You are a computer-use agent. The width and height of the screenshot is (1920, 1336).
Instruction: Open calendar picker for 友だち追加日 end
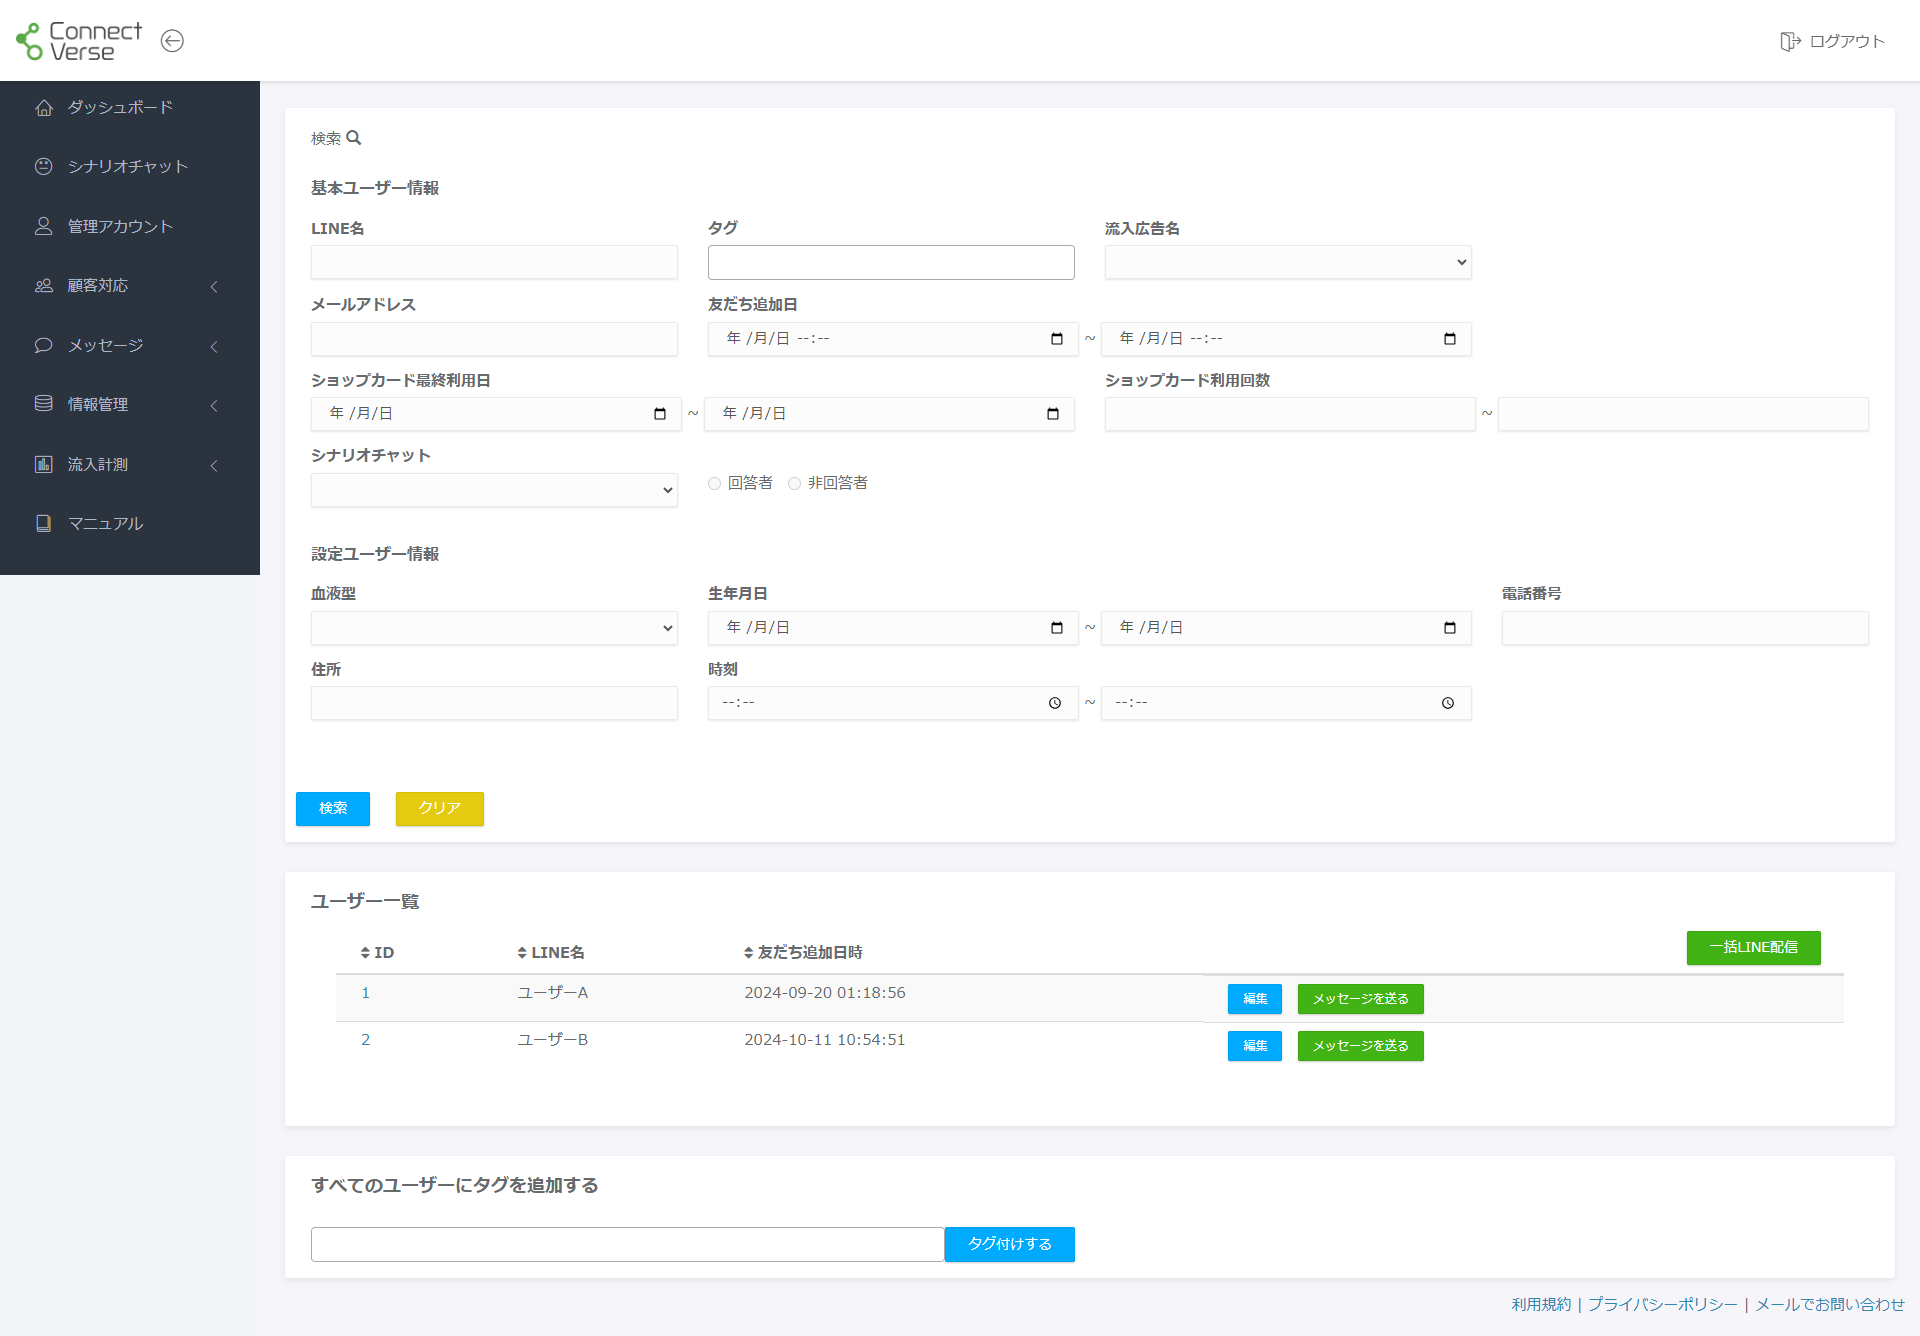point(1450,339)
